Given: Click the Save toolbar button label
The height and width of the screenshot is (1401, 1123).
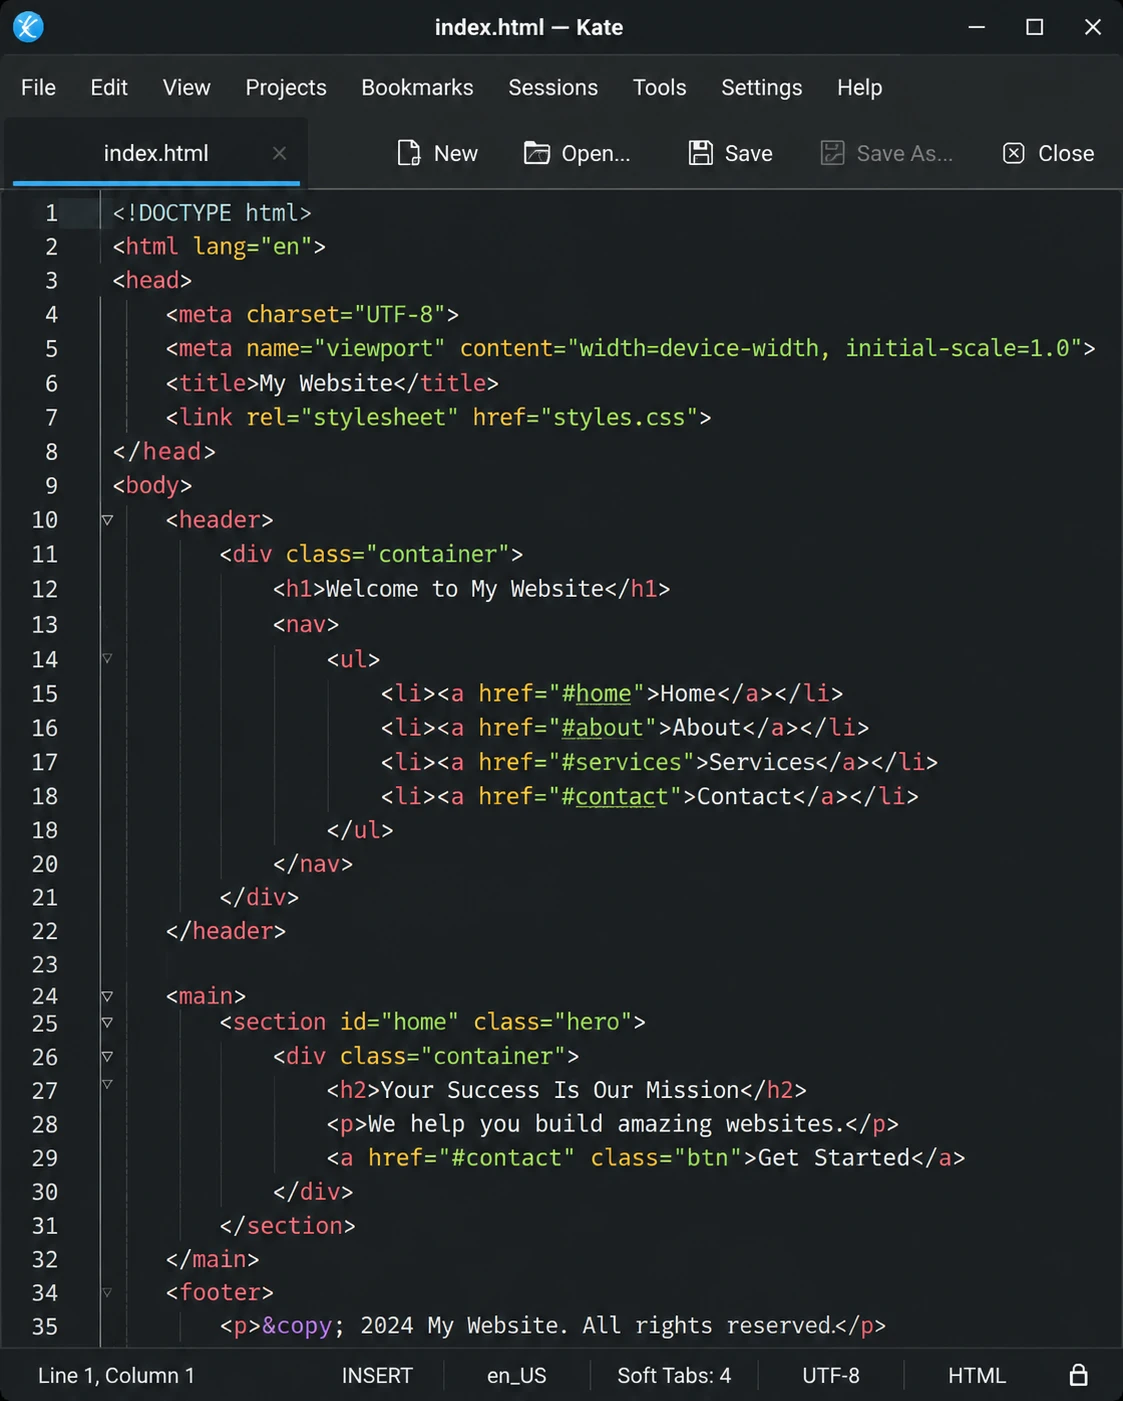Looking at the screenshot, I should [x=748, y=153].
